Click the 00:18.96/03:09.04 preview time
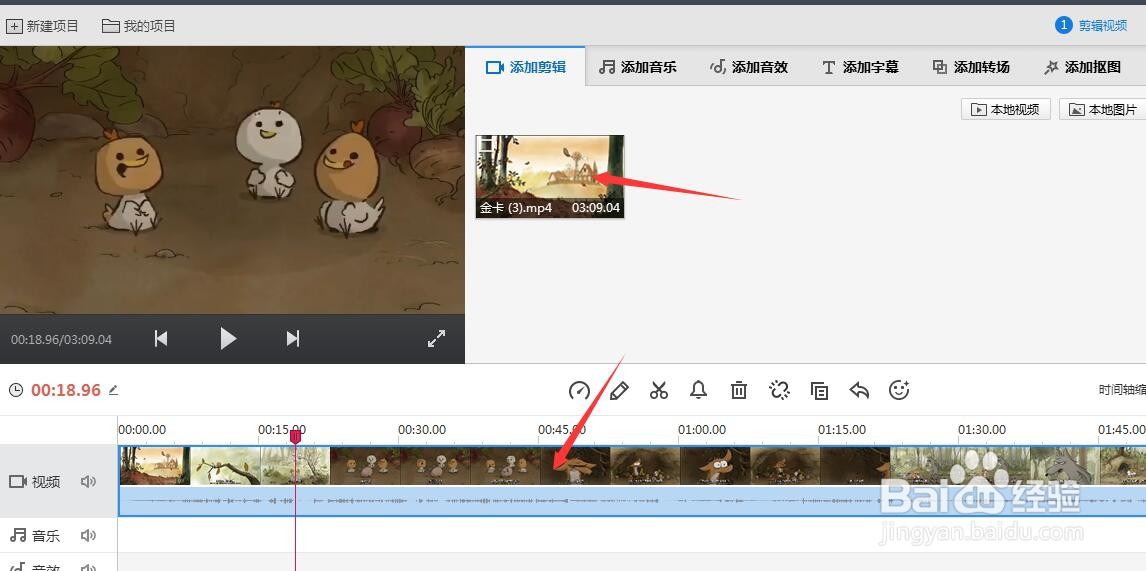Image resolution: width=1146 pixels, height=571 pixels. [61, 339]
